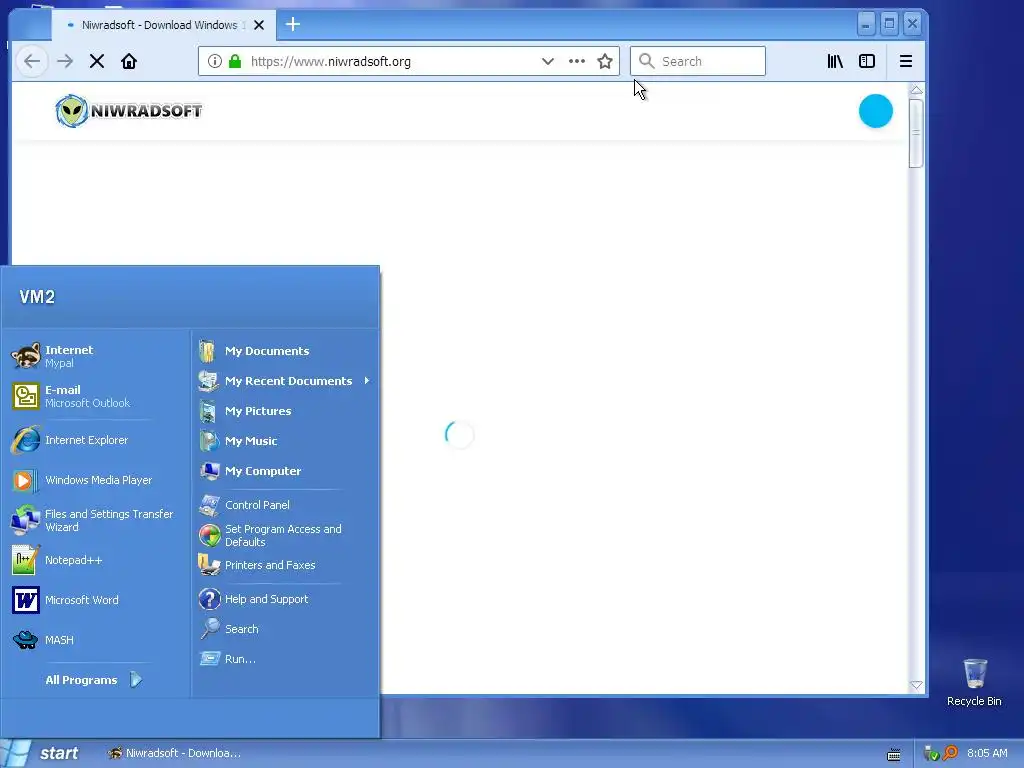Image resolution: width=1024 pixels, height=768 pixels.
Task: Open the page actions three-dots menu
Action: pos(577,61)
